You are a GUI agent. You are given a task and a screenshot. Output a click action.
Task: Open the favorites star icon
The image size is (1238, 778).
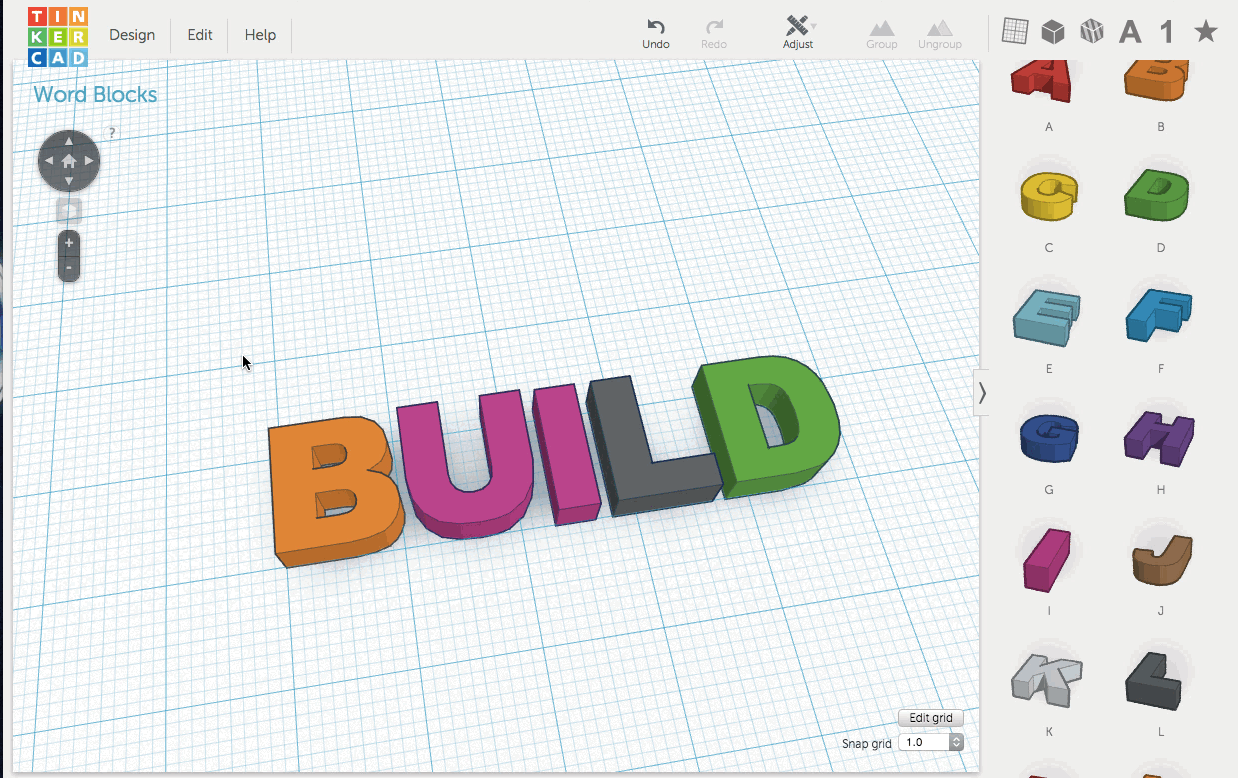point(1206,32)
